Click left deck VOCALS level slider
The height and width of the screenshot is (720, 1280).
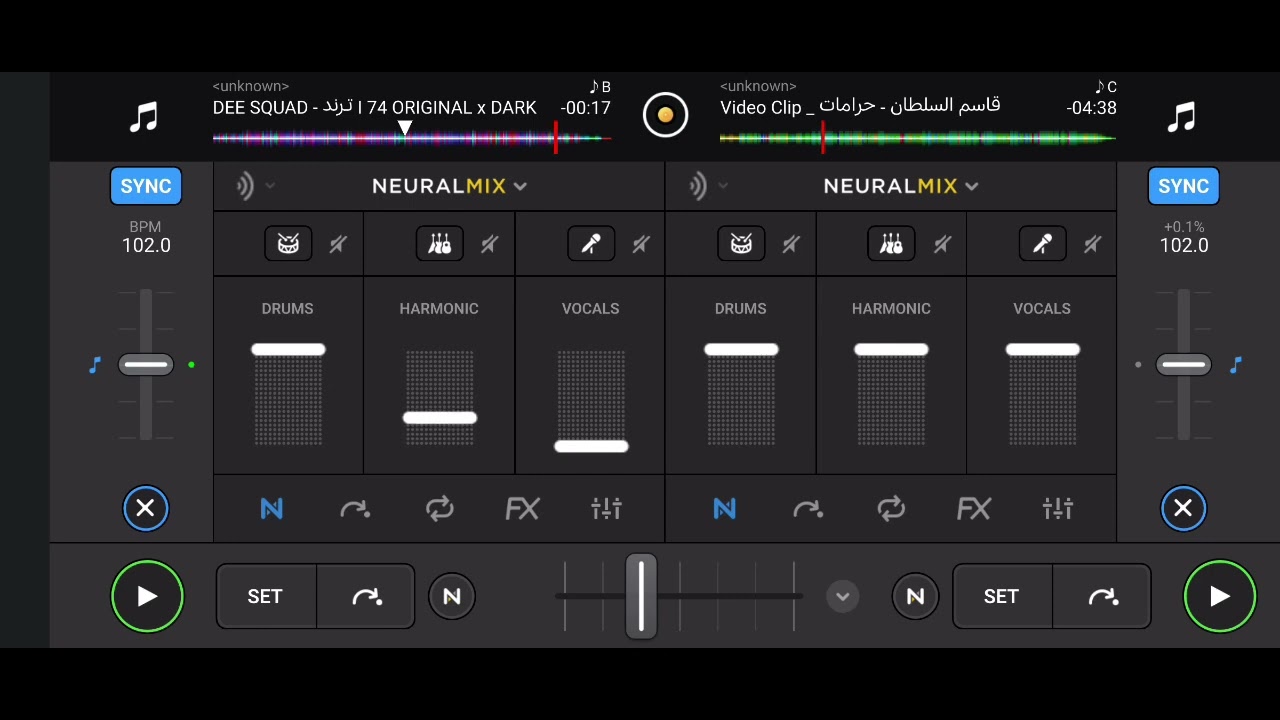591,446
